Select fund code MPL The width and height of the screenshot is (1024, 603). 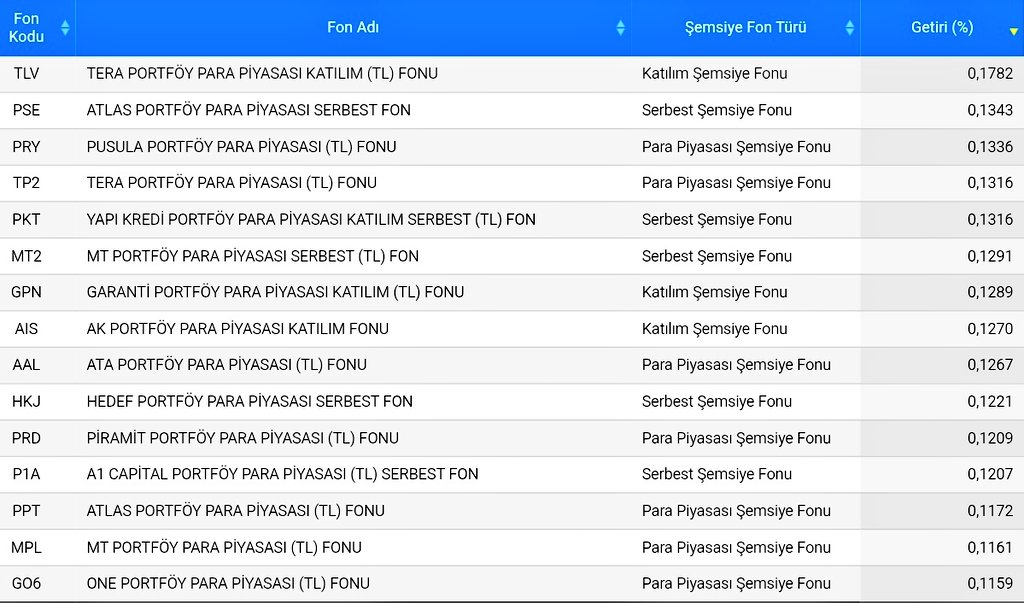(x=26, y=547)
